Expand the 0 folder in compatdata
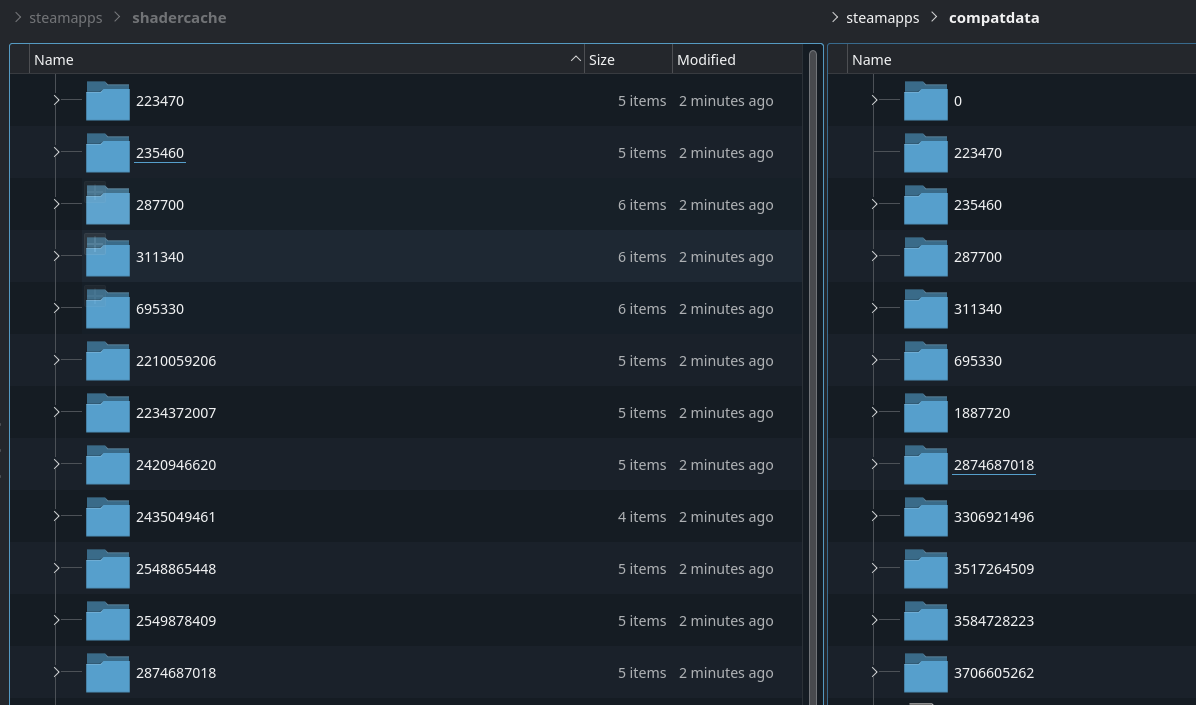 874,100
